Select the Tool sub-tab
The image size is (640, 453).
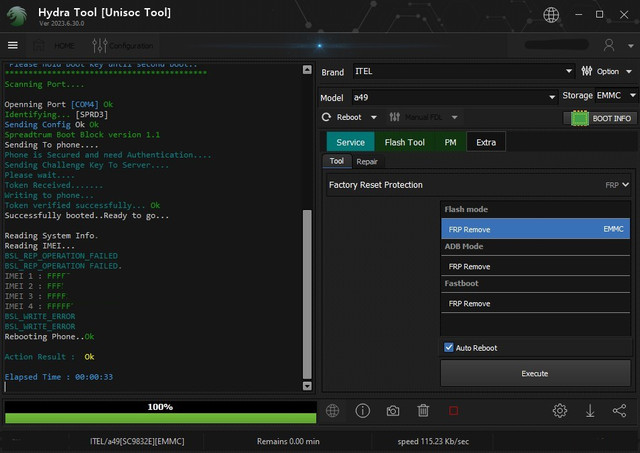337,161
